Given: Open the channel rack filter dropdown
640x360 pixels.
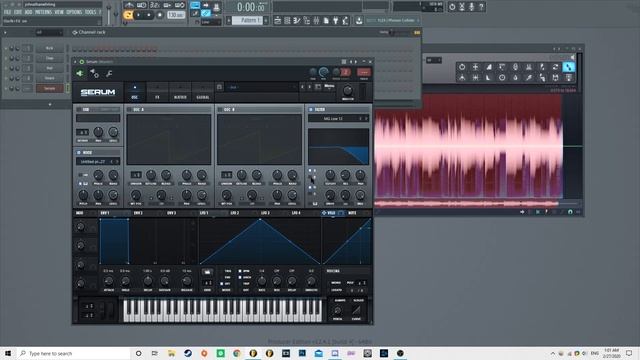Looking at the screenshot, I should pos(48,32).
